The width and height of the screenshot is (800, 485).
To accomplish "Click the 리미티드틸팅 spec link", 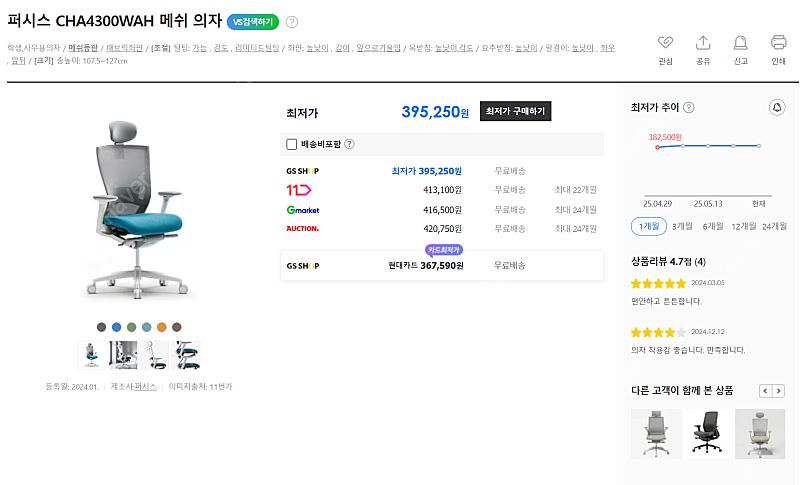I will (257, 48).
